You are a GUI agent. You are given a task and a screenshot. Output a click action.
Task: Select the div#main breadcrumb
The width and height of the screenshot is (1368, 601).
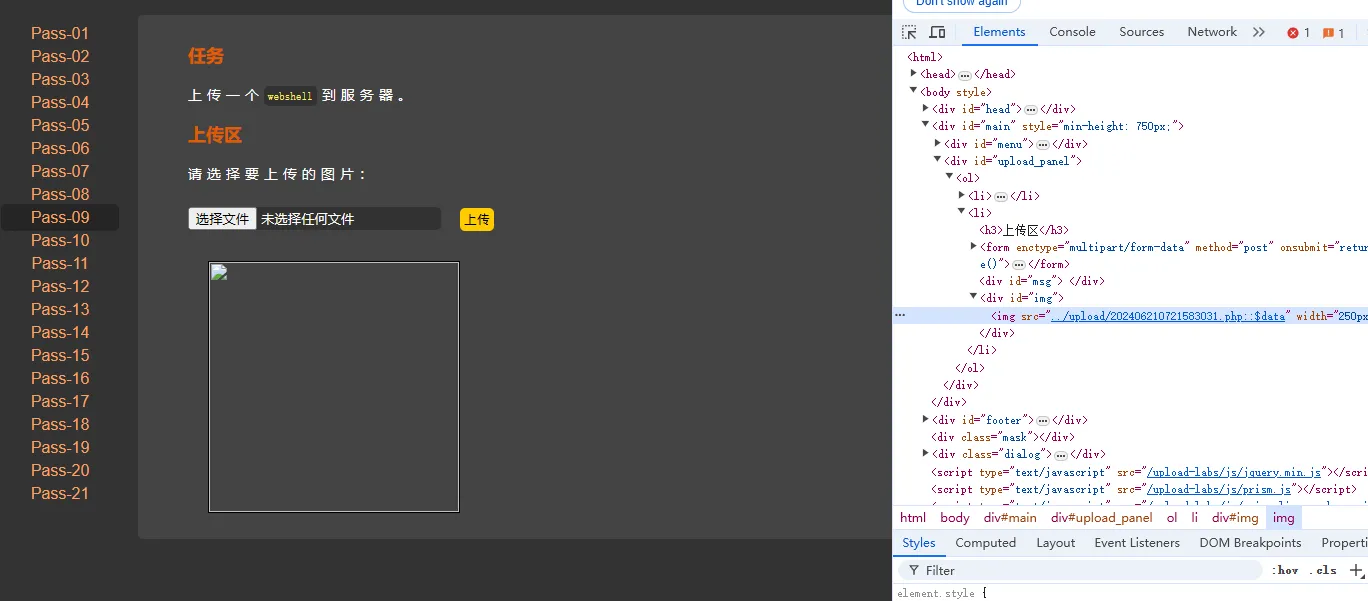(1010, 517)
